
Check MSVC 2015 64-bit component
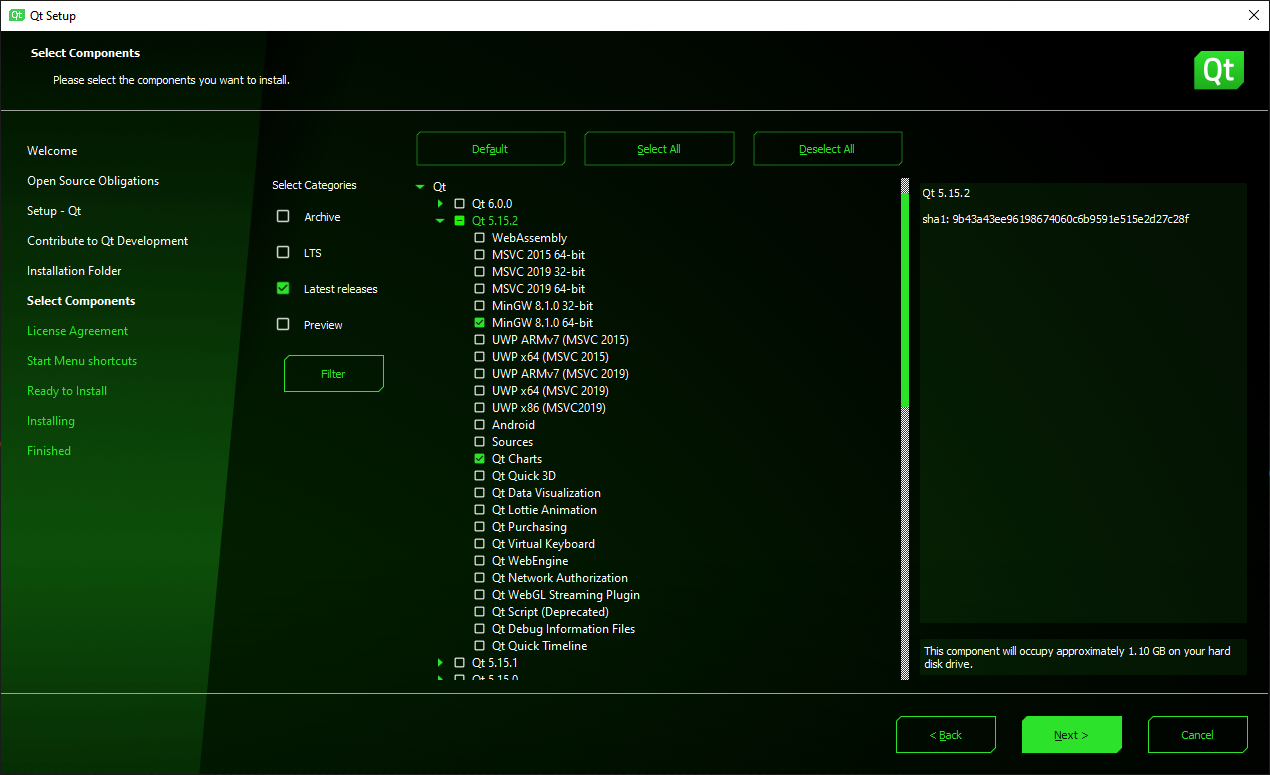pyautogui.click(x=479, y=255)
